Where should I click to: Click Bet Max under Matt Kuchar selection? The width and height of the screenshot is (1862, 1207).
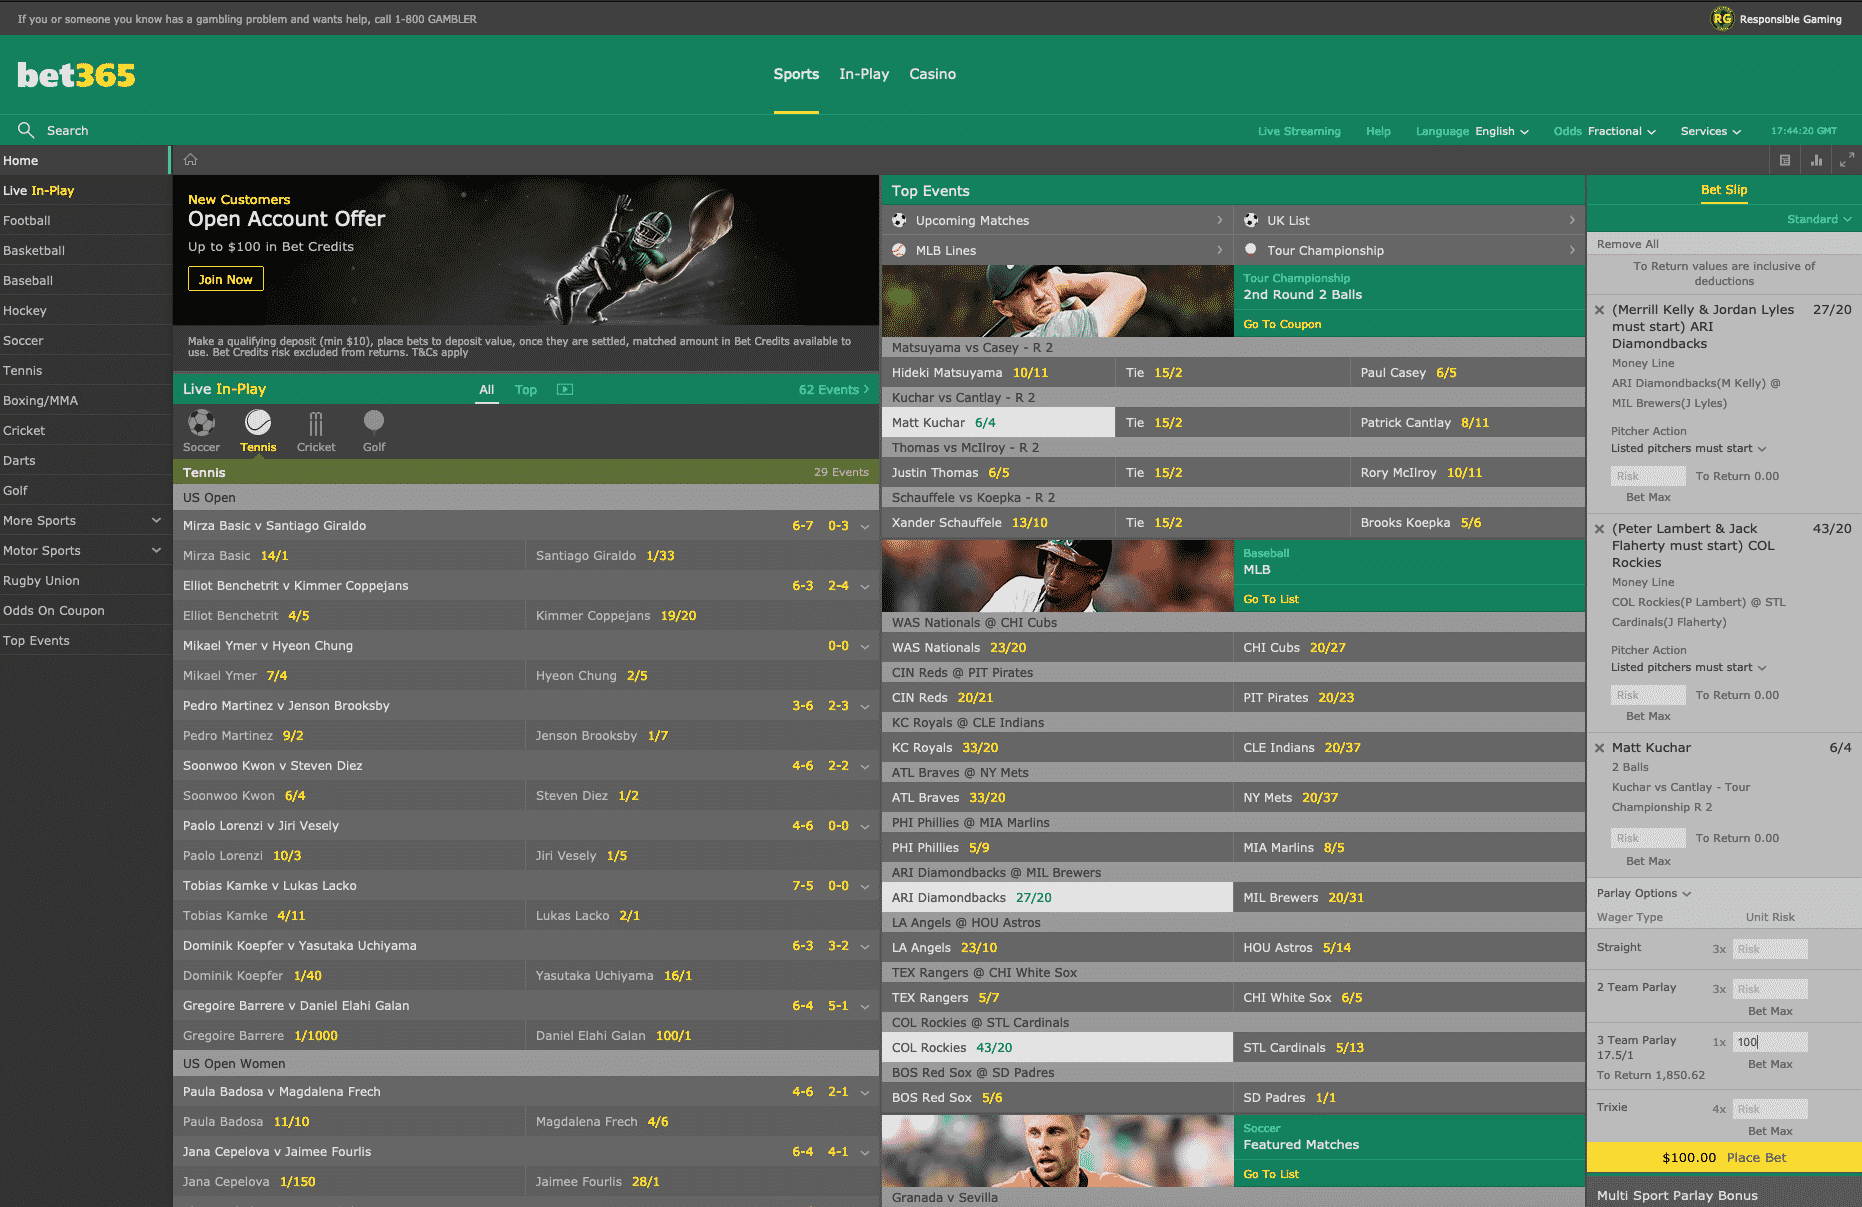point(1648,861)
